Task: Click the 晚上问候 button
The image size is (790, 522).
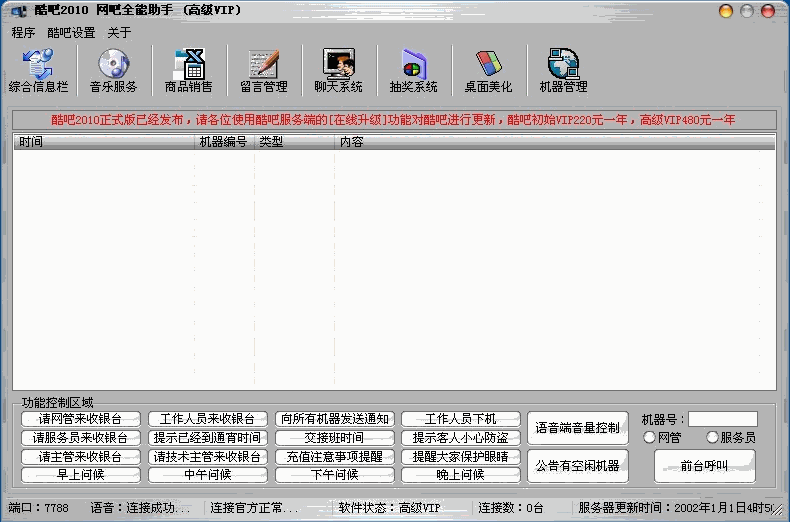Action: tap(460, 475)
